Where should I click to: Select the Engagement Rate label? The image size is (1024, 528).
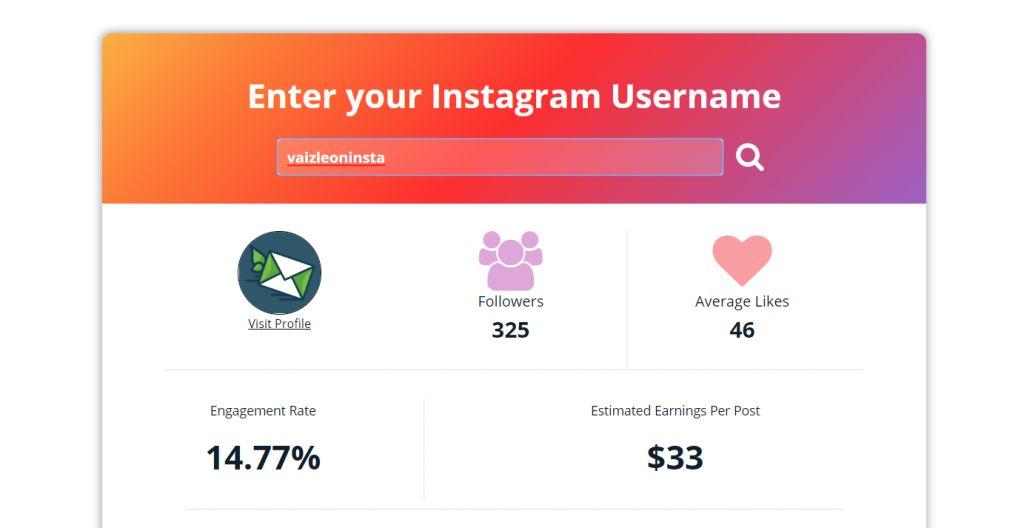click(263, 411)
